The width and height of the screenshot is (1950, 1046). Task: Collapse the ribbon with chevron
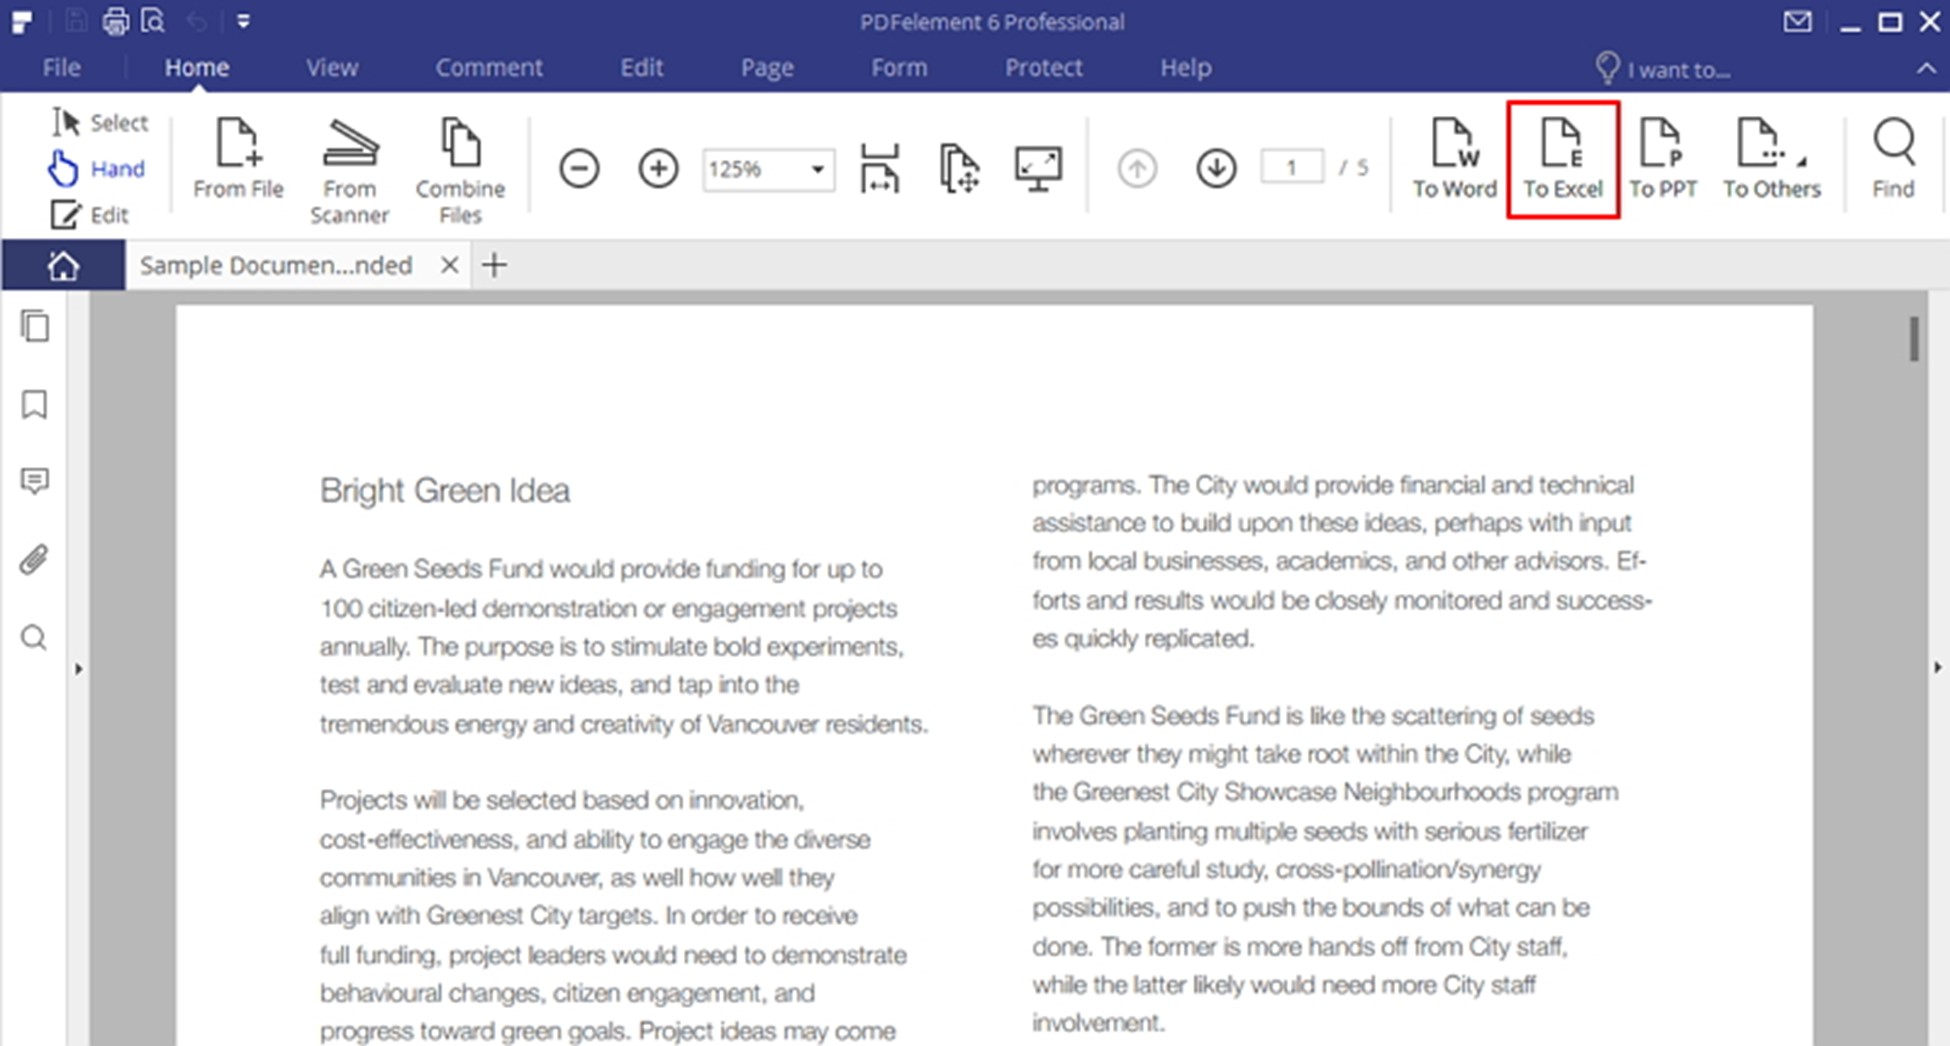[x=1925, y=68]
